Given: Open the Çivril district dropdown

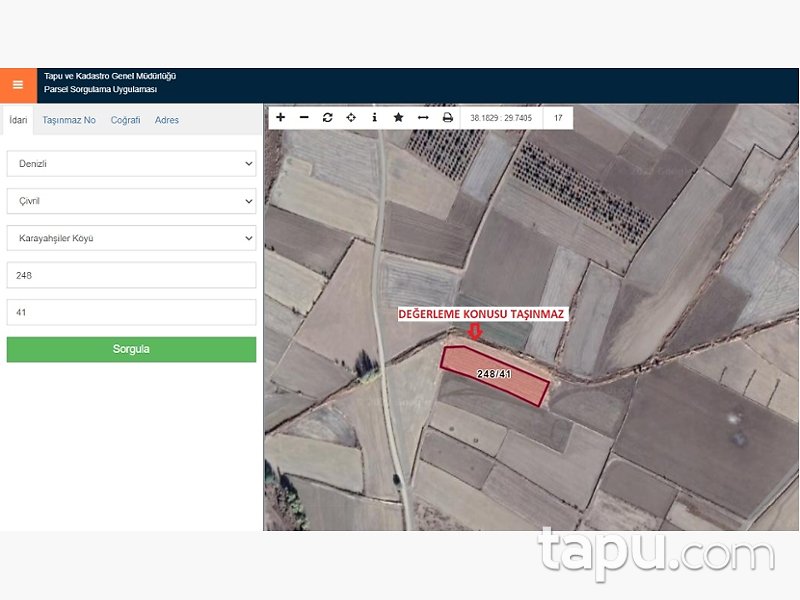Looking at the screenshot, I should pos(131,201).
